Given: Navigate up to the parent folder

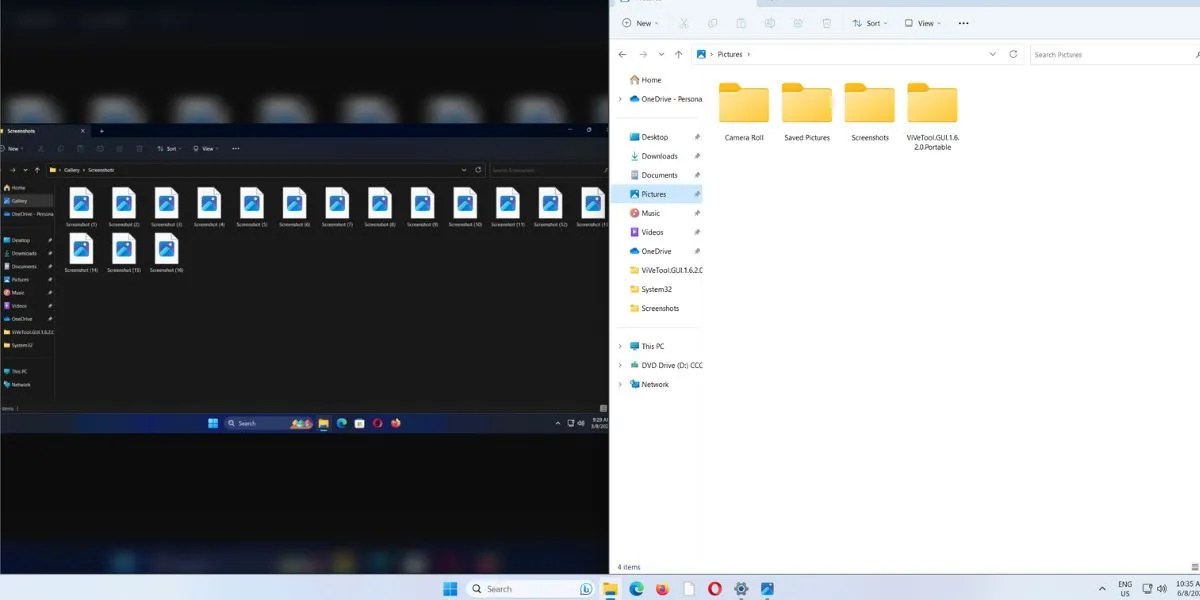Looking at the screenshot, I should tap(680, 54).
